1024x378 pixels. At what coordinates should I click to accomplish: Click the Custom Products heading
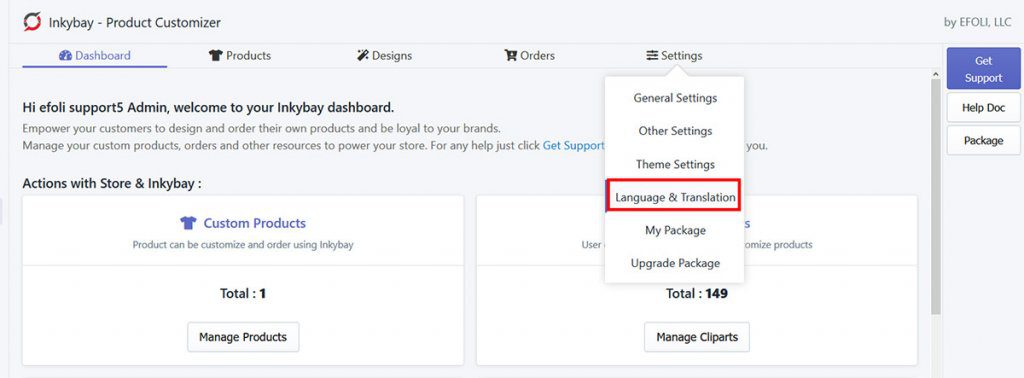coord(255,223)
